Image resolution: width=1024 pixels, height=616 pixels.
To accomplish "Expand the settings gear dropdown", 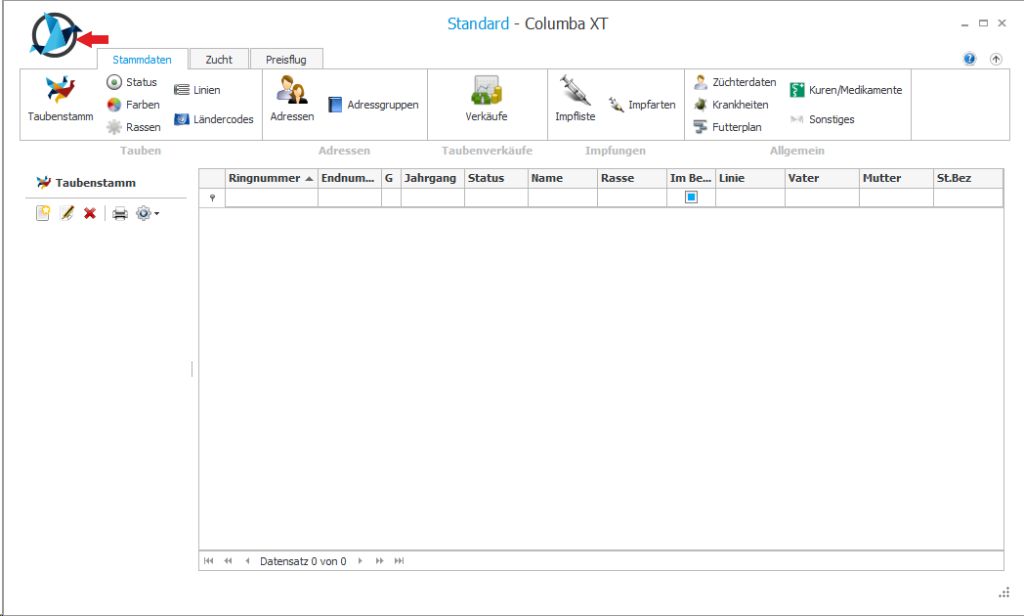I will tap(148, 213).
